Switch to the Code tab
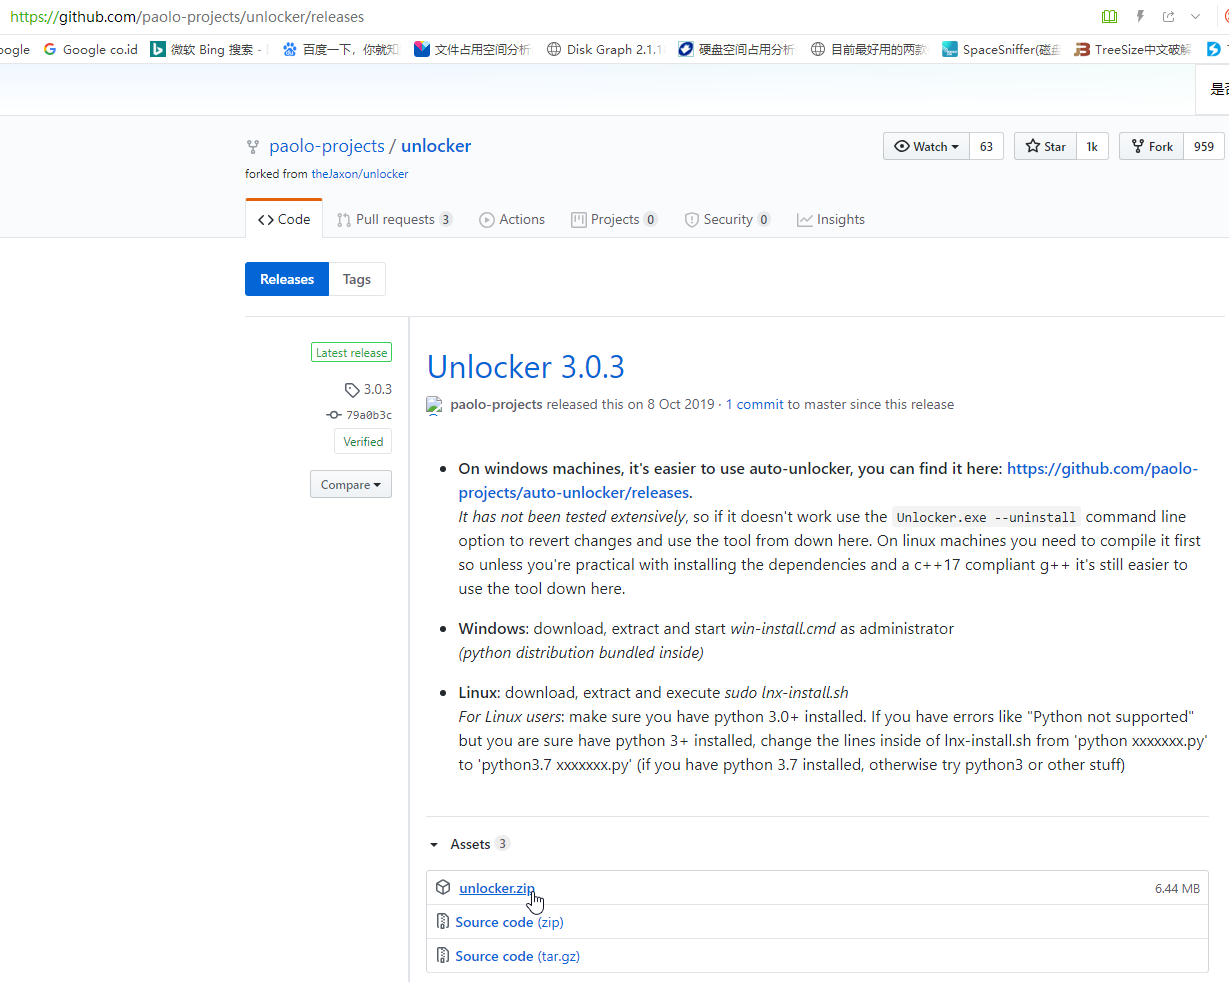The width and height of the screenshot is (1229, 982). click(284, 219)
